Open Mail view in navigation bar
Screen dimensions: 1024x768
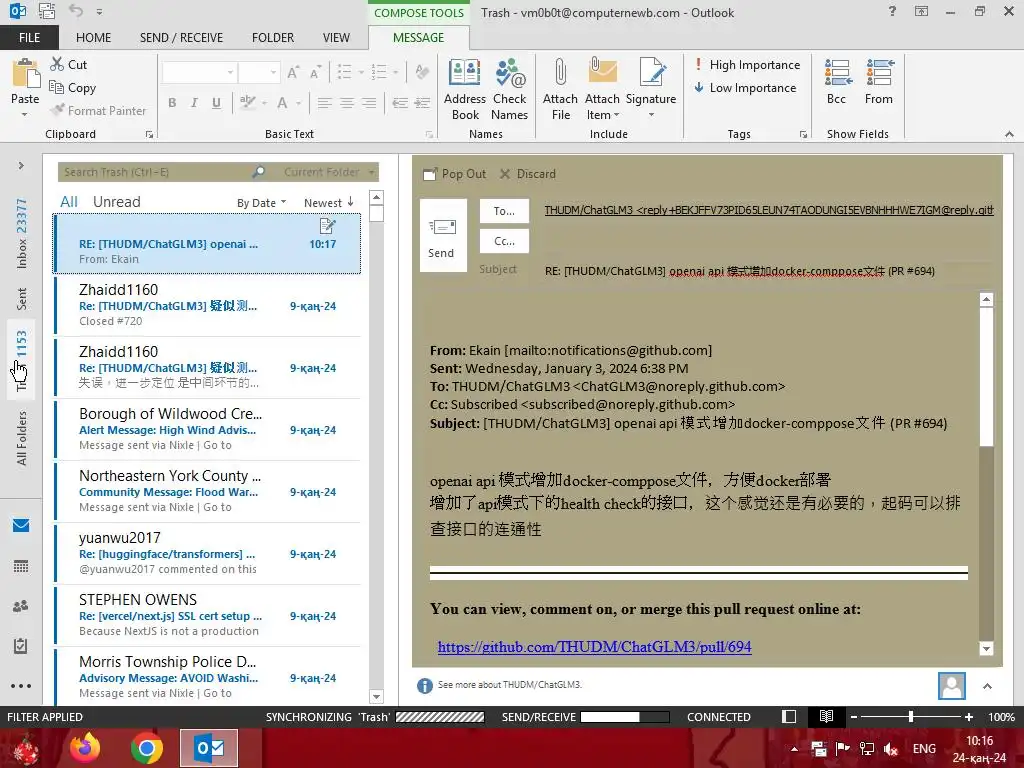(21, 526)
